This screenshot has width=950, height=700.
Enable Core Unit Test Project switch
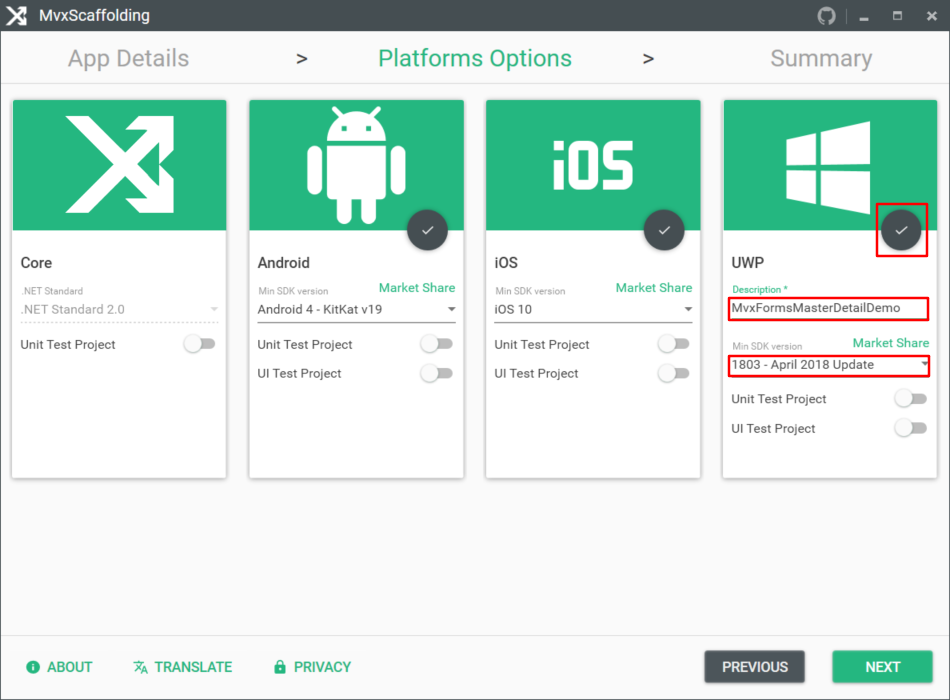[x=200, y=344]
